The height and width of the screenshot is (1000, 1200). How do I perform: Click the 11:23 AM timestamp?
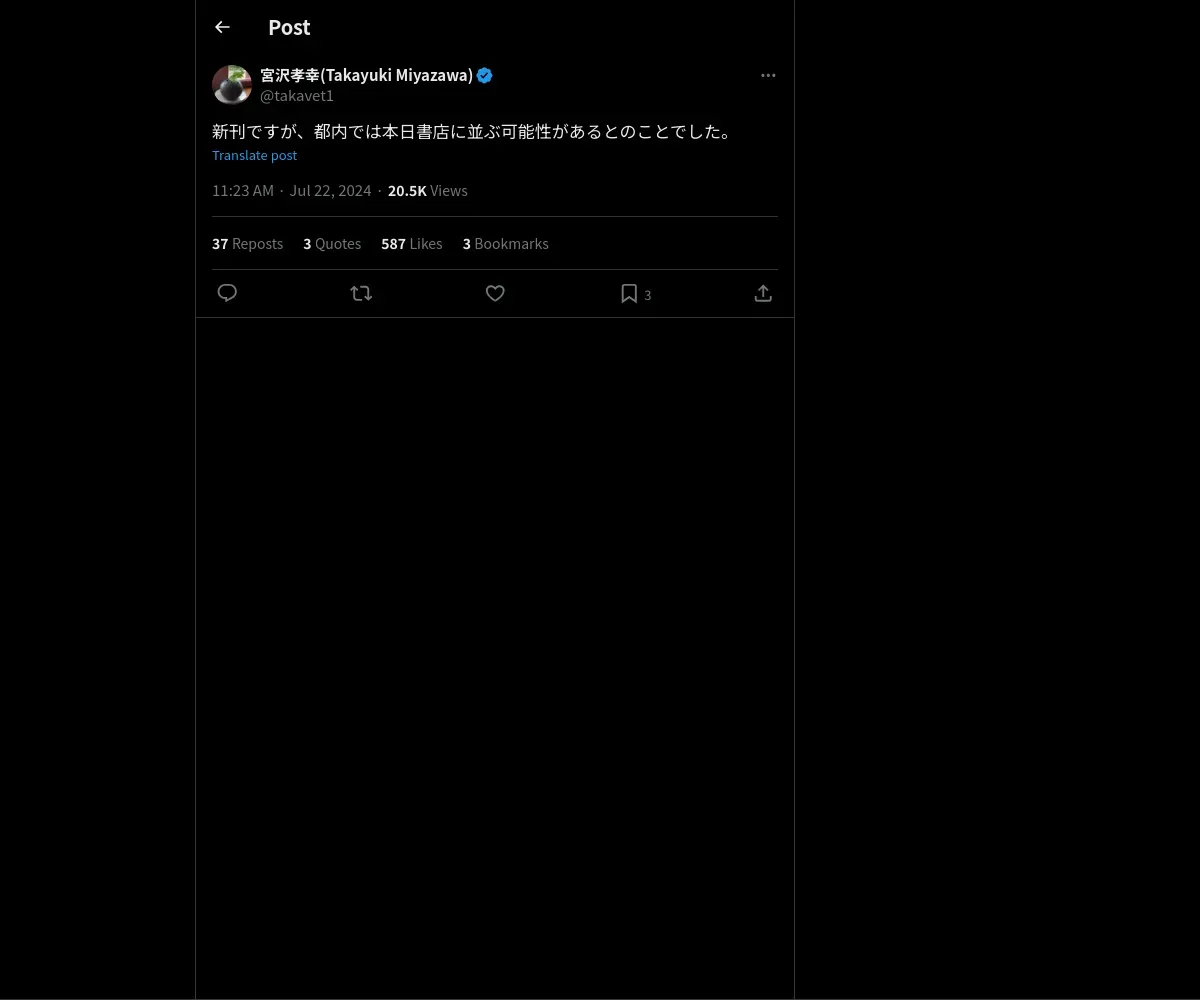pos(243,190)
